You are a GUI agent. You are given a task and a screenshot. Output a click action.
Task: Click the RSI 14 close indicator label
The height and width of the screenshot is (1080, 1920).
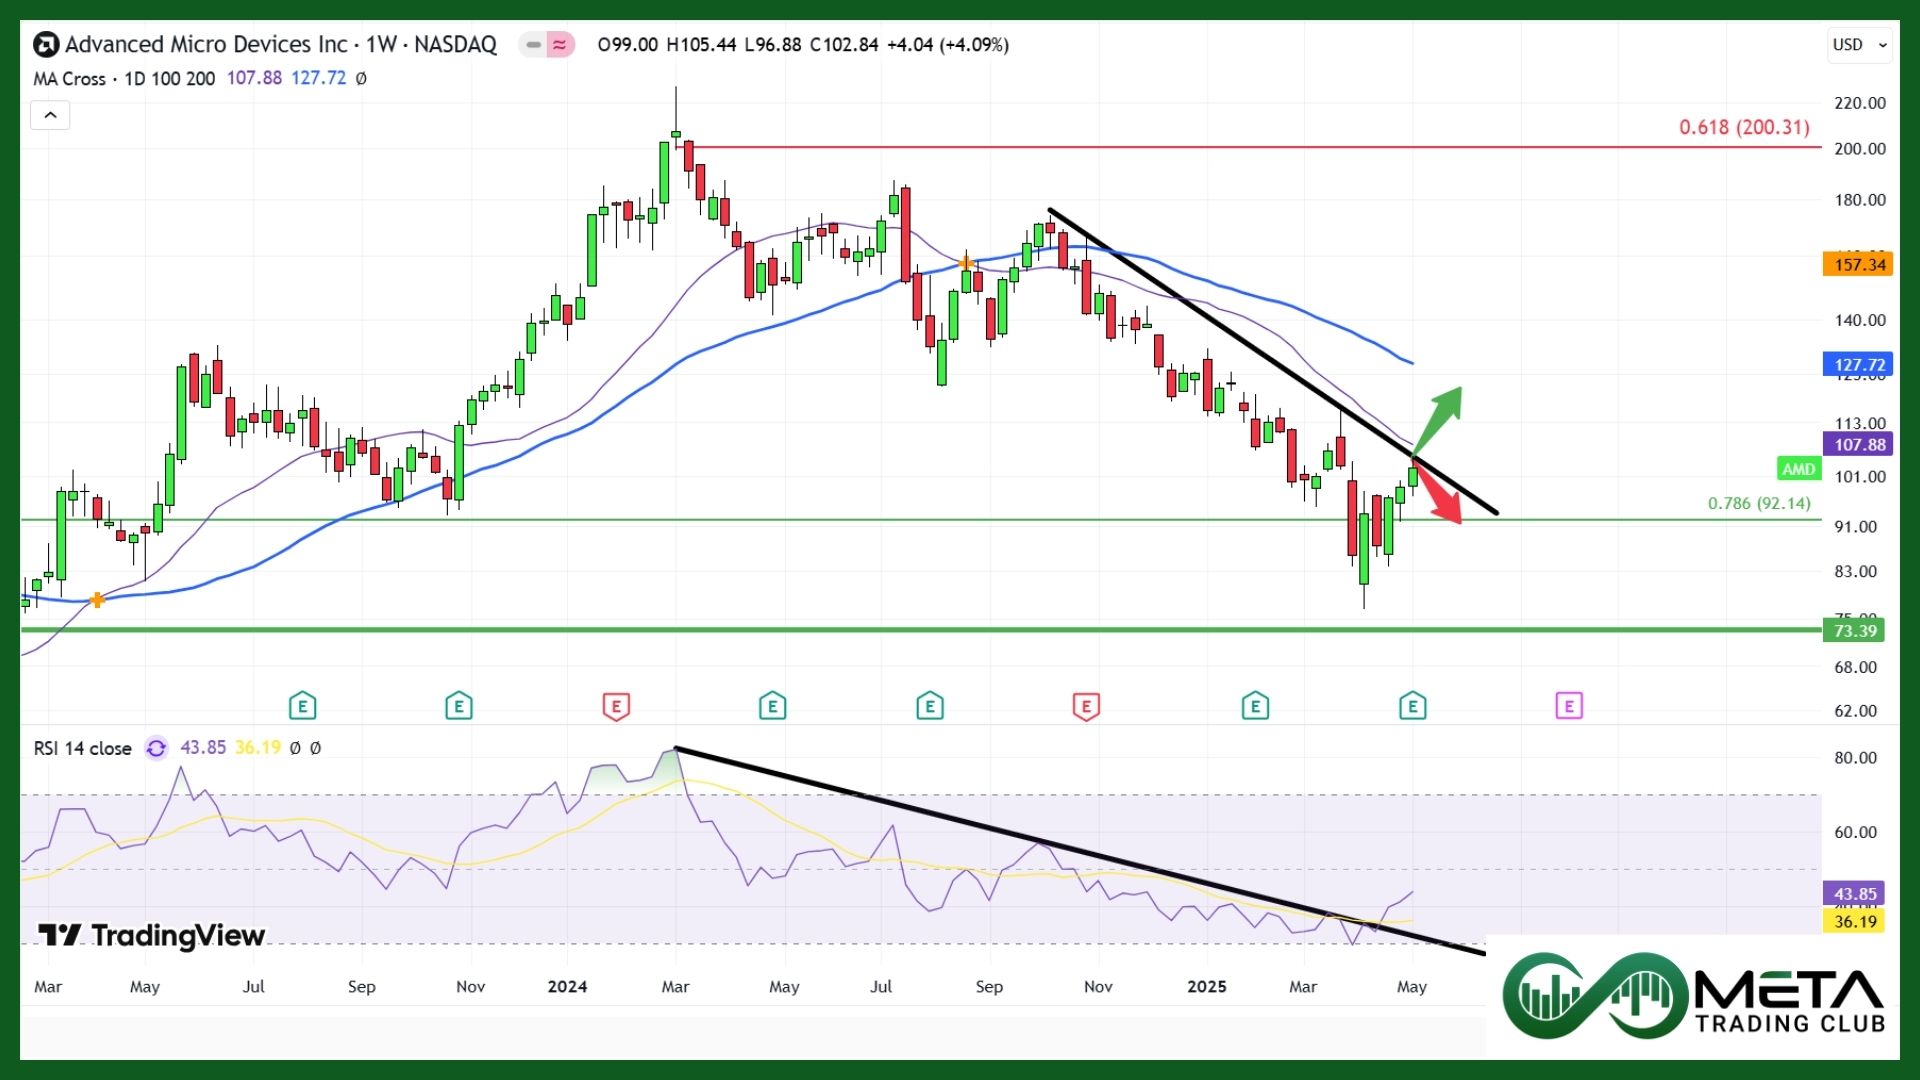[x=82, y=749]
